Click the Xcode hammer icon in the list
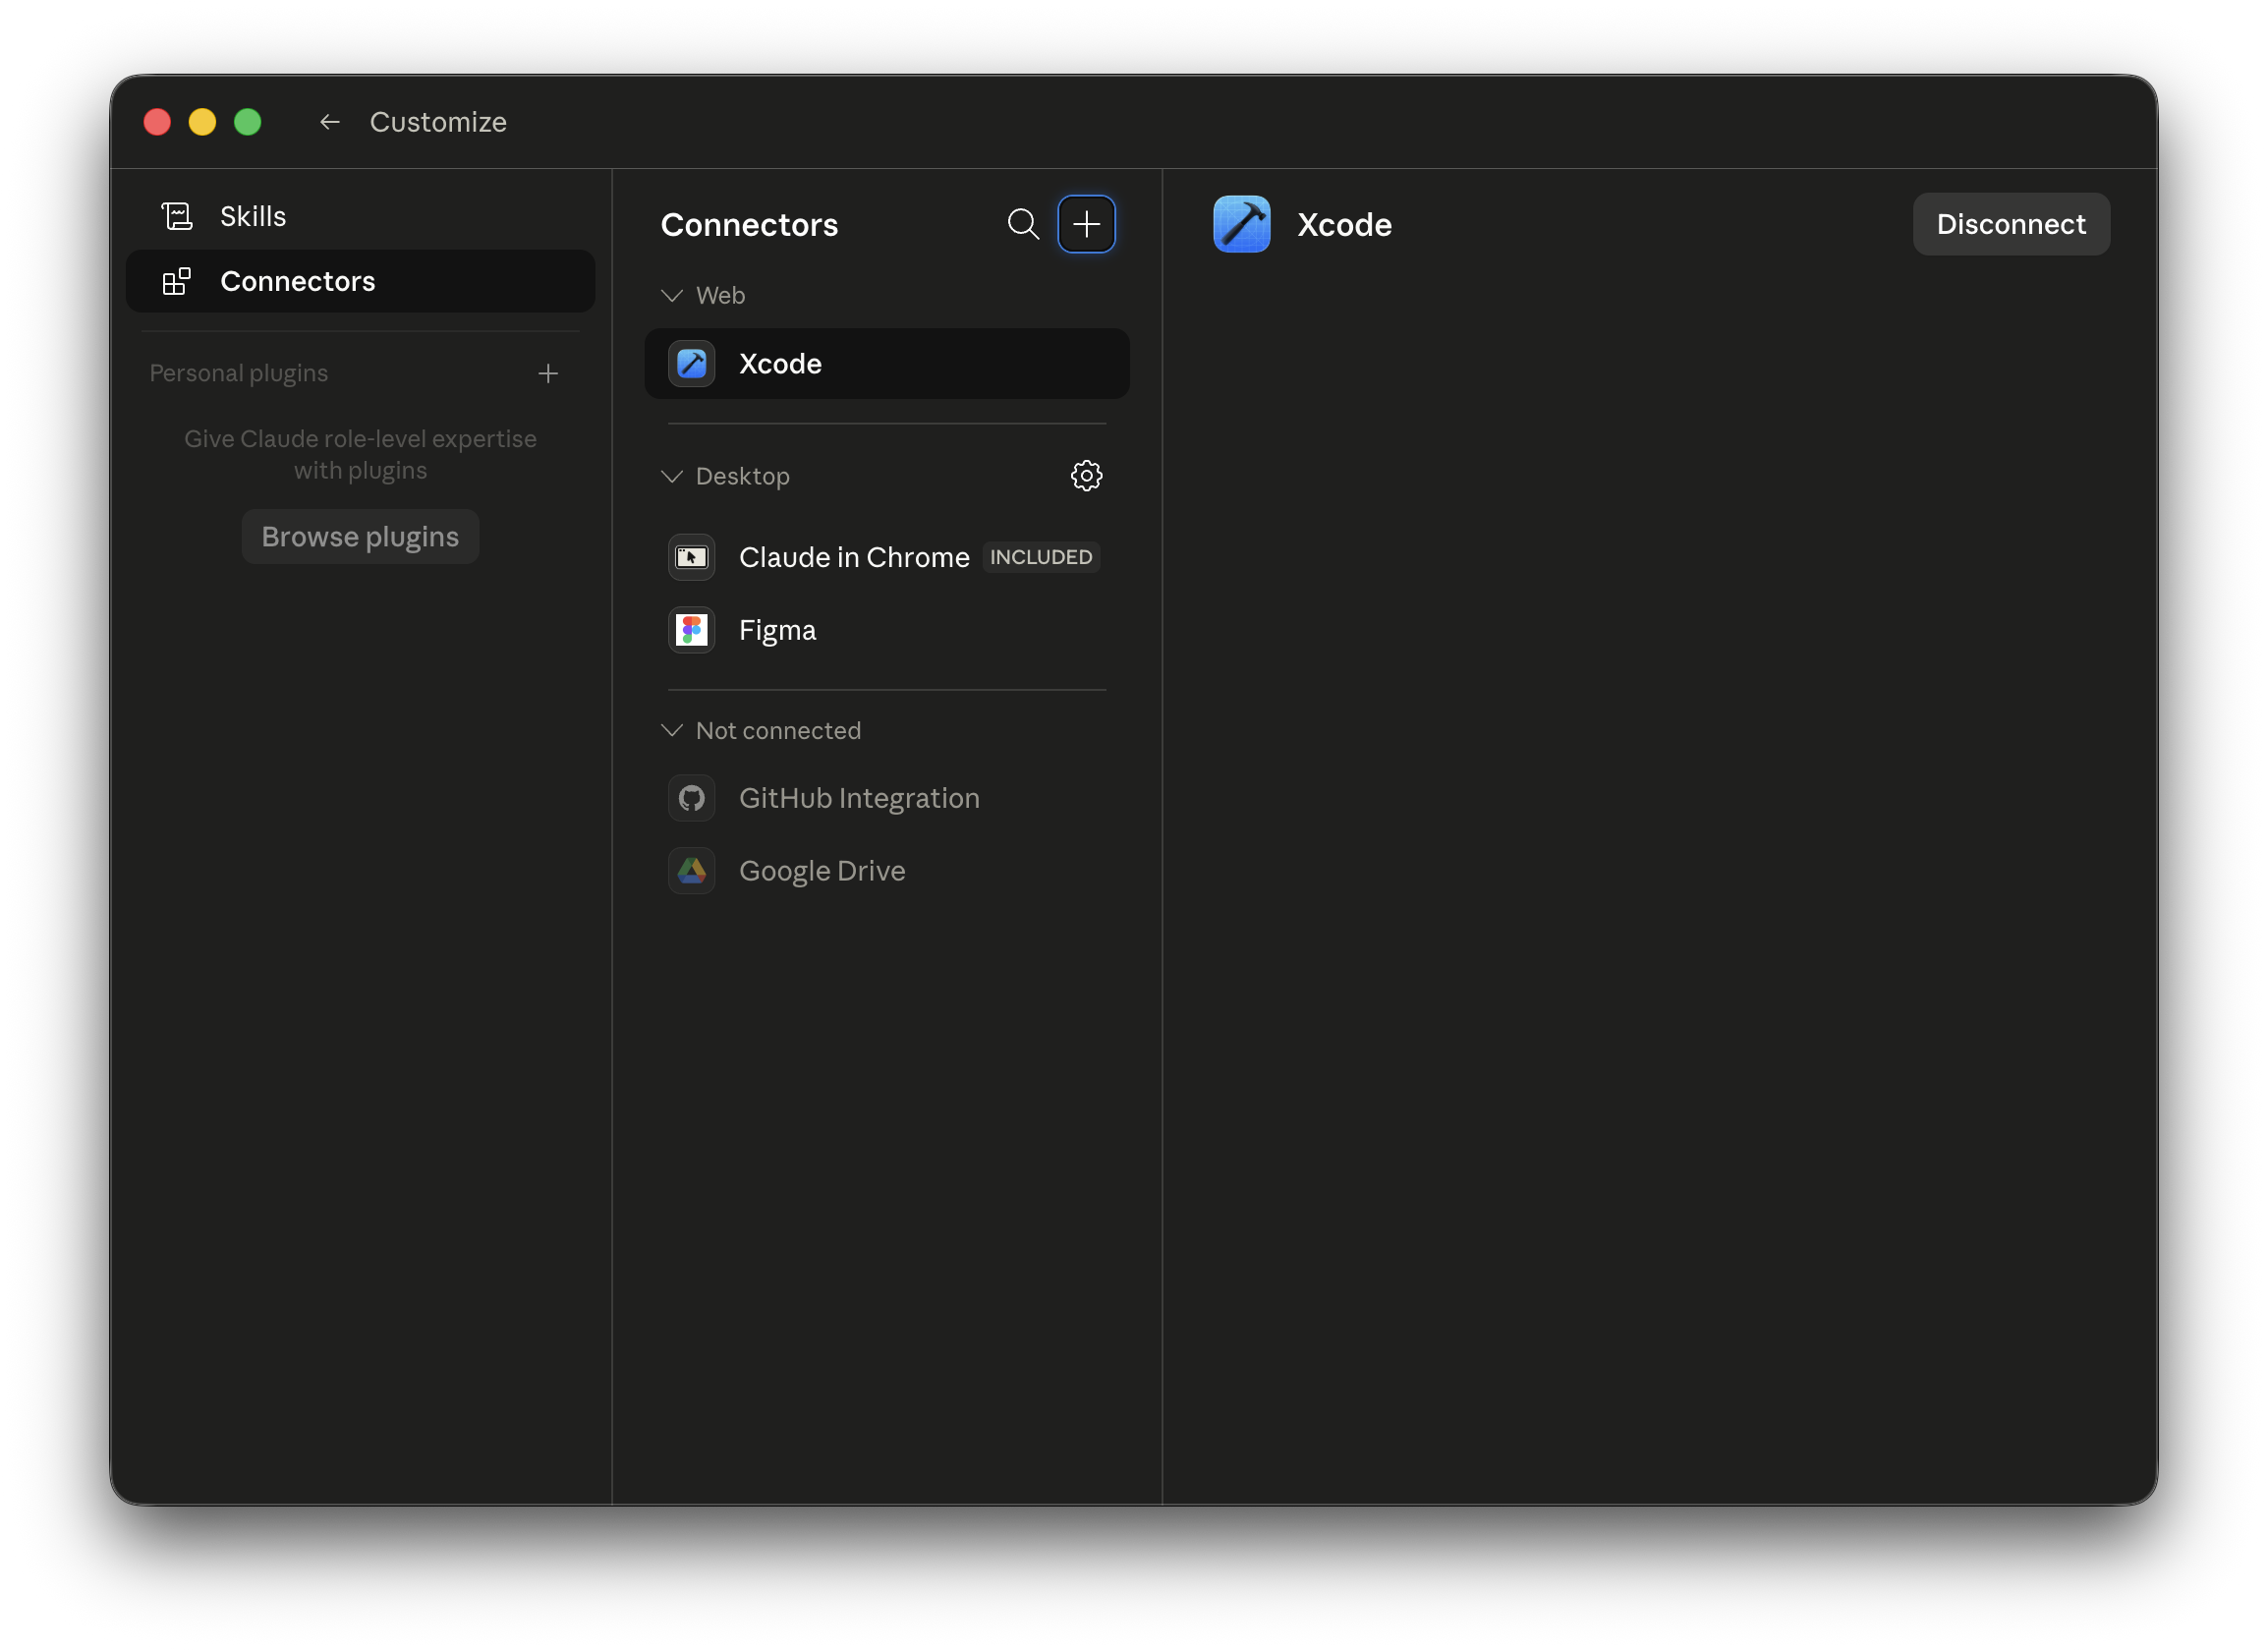 coord(692,364)
